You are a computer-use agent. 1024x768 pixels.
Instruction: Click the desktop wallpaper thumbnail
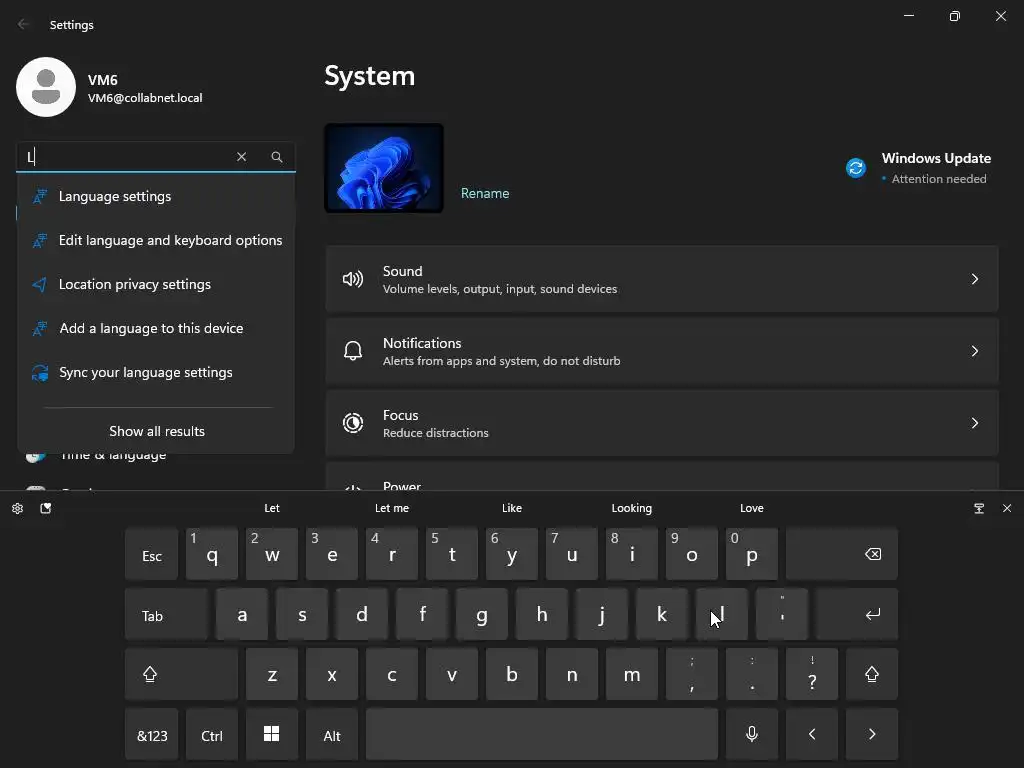384,168
